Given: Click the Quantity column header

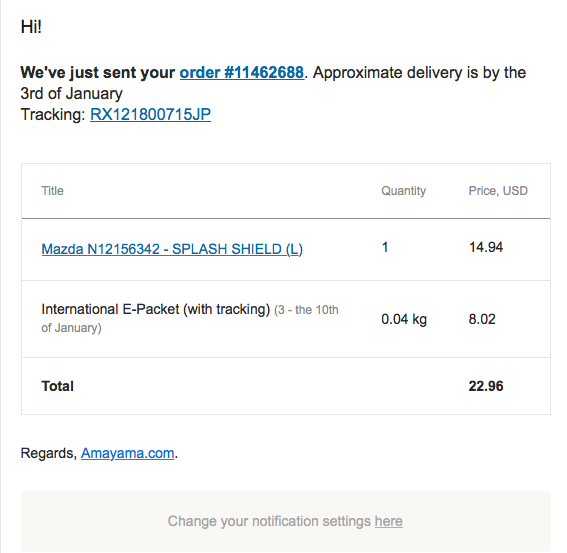Looking at the screenshot, I should (404, 191).
